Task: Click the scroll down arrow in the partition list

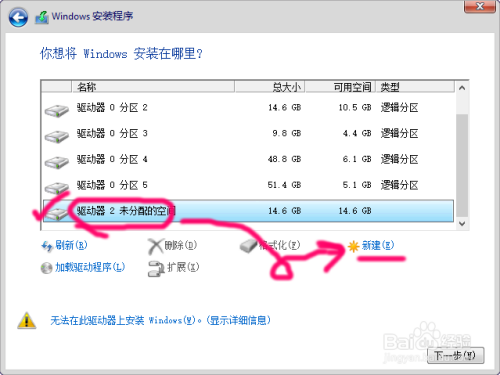Action: tap(462, 224)
